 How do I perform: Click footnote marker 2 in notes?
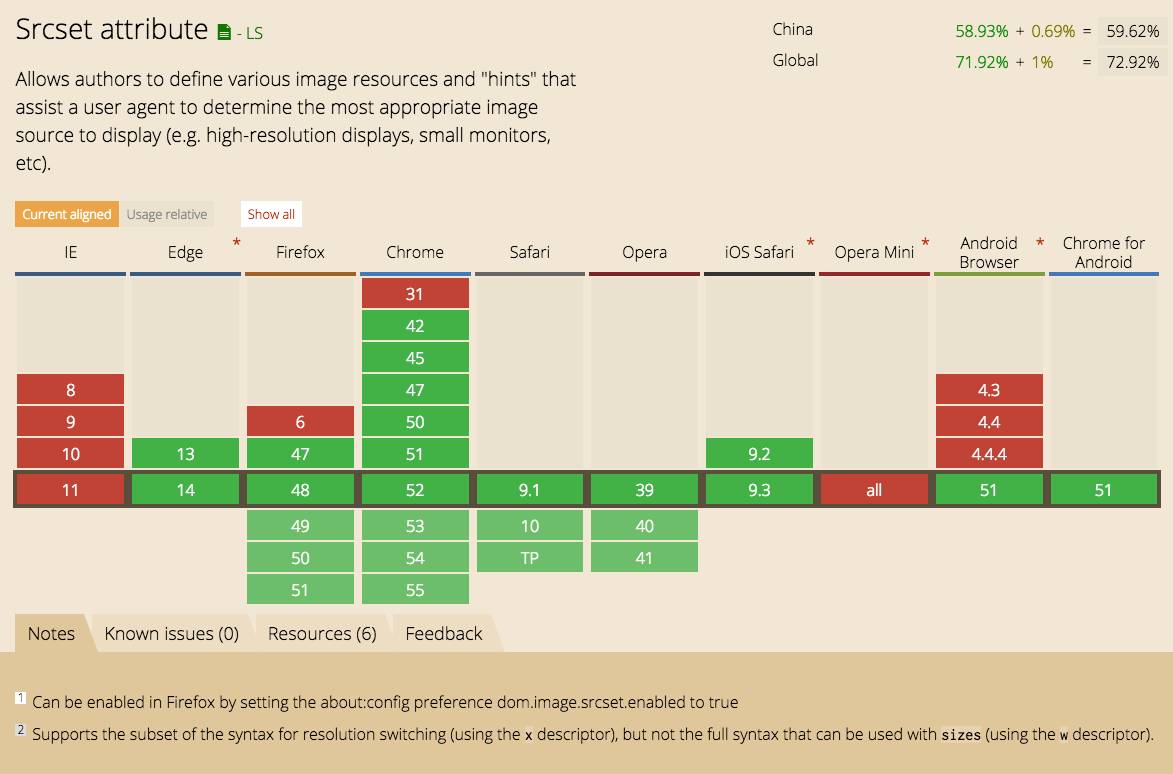tap(20, 729)
